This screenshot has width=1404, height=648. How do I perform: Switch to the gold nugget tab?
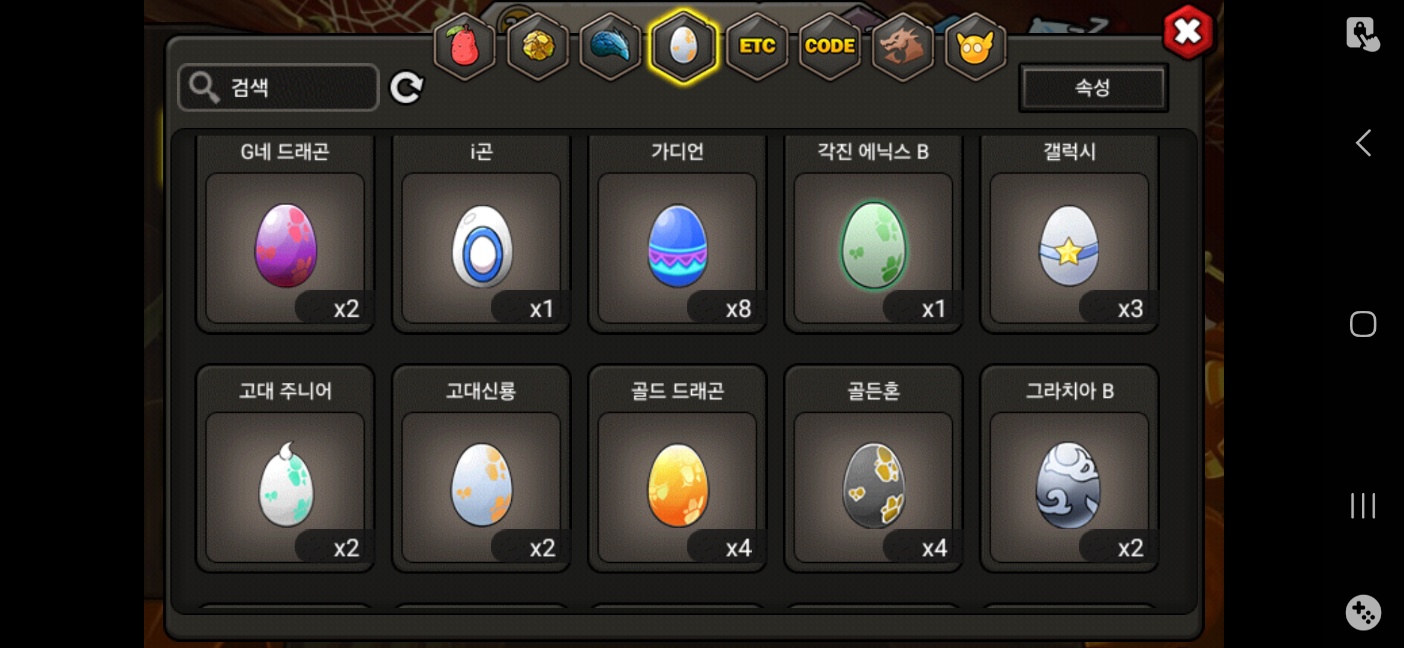click(538, 47)
